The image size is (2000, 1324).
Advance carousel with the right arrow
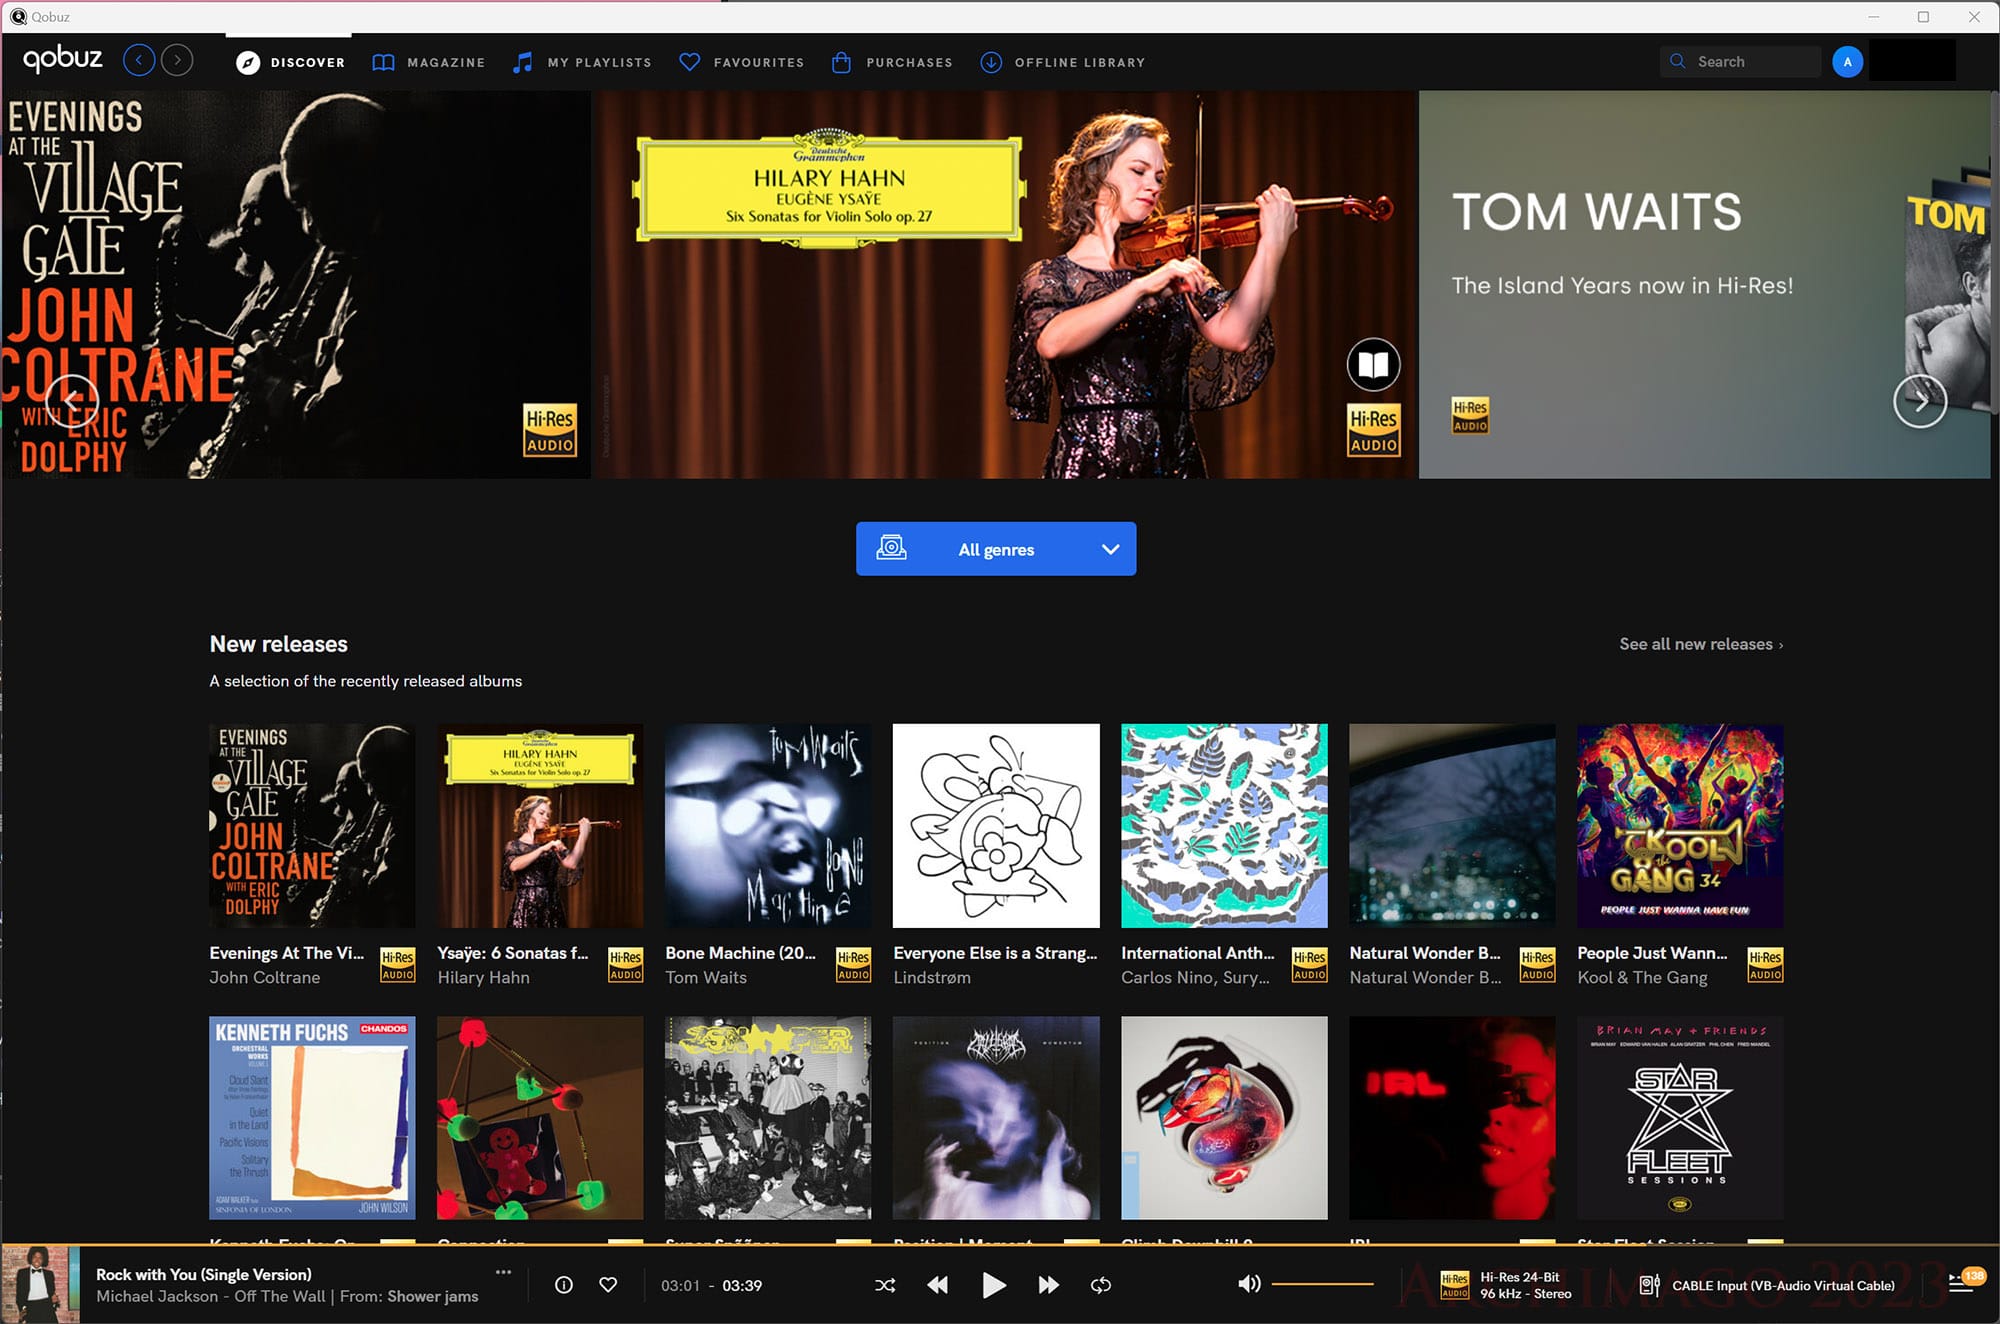[x=1919, y=401]
